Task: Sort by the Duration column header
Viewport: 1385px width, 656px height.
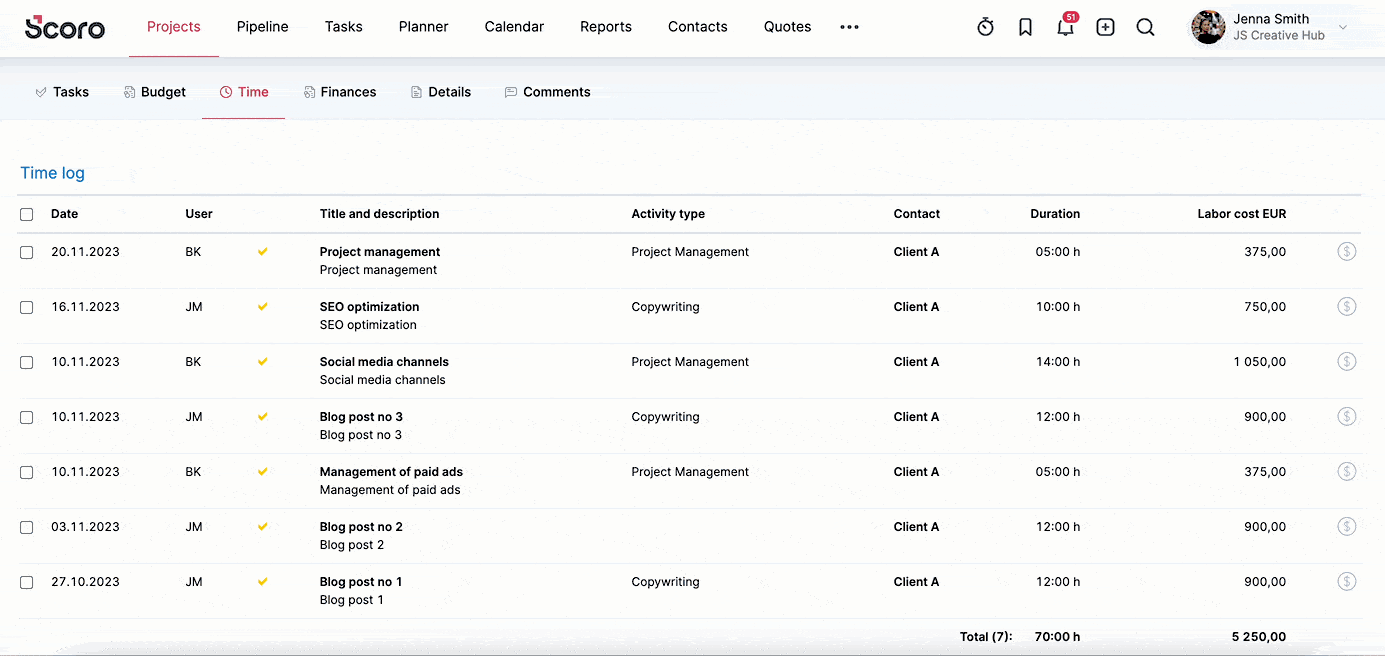Action: click(x=1054, y=214)
